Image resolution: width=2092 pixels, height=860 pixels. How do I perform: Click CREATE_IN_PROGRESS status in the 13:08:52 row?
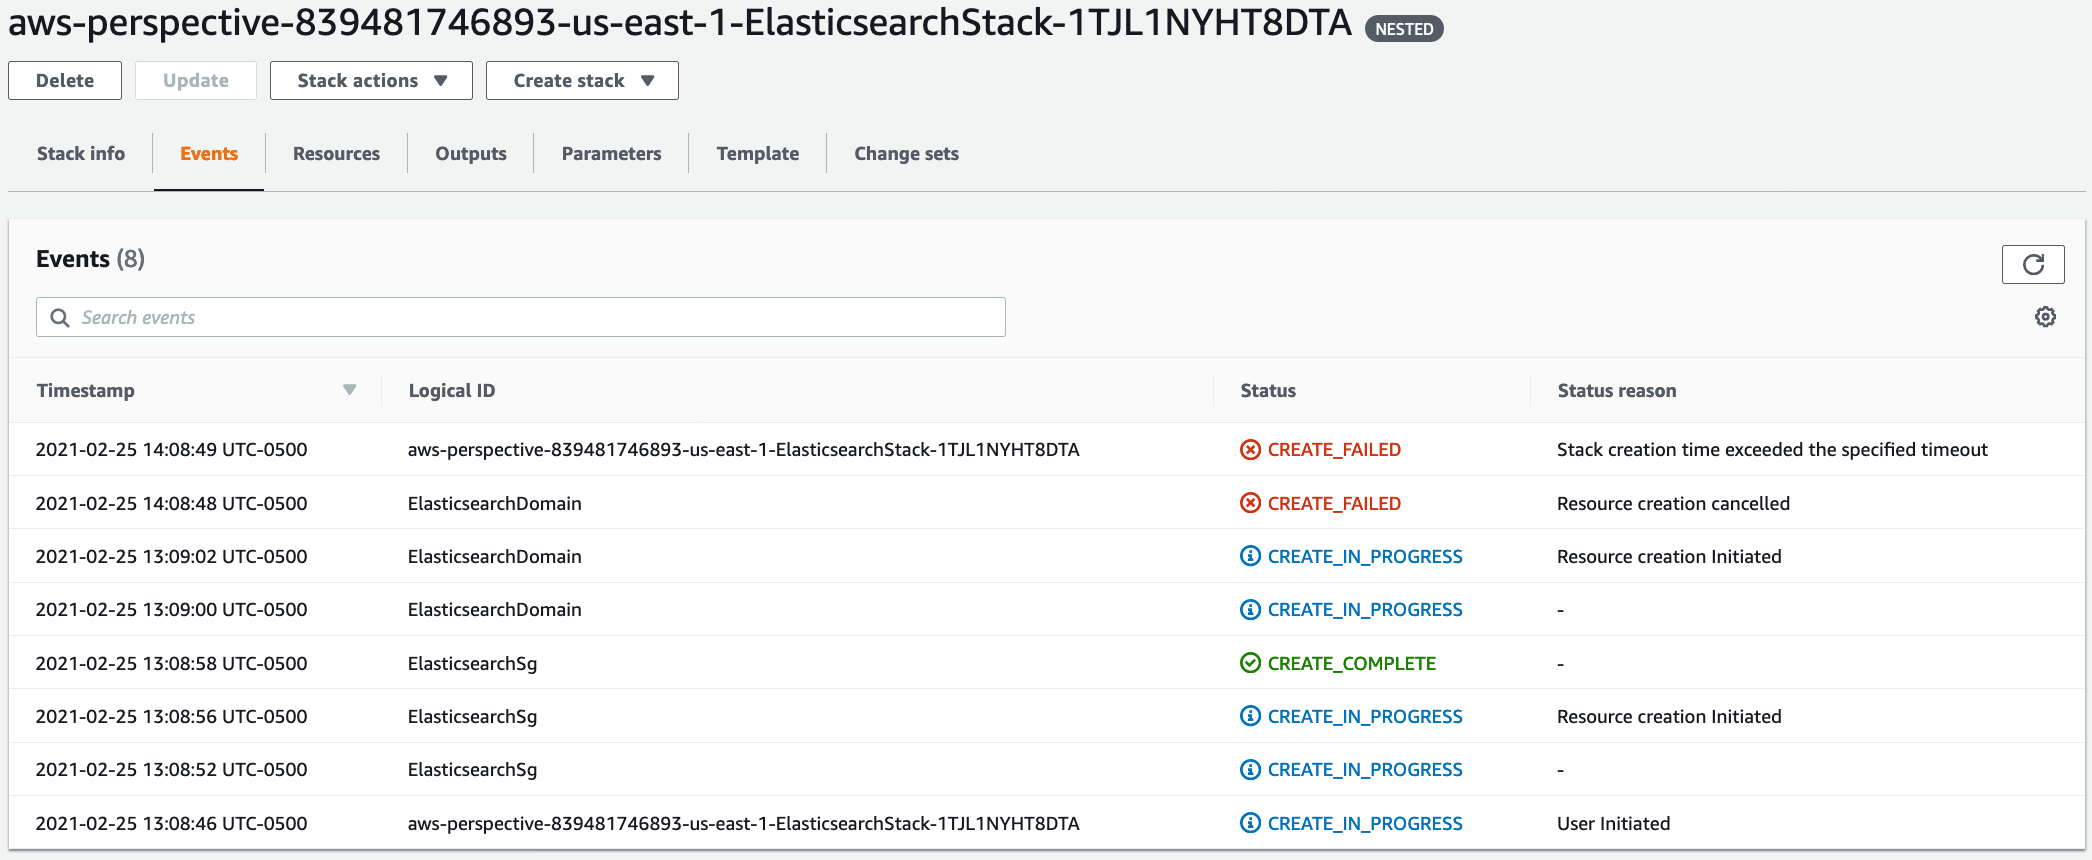pyautogui.click(x=1365, y=769)
